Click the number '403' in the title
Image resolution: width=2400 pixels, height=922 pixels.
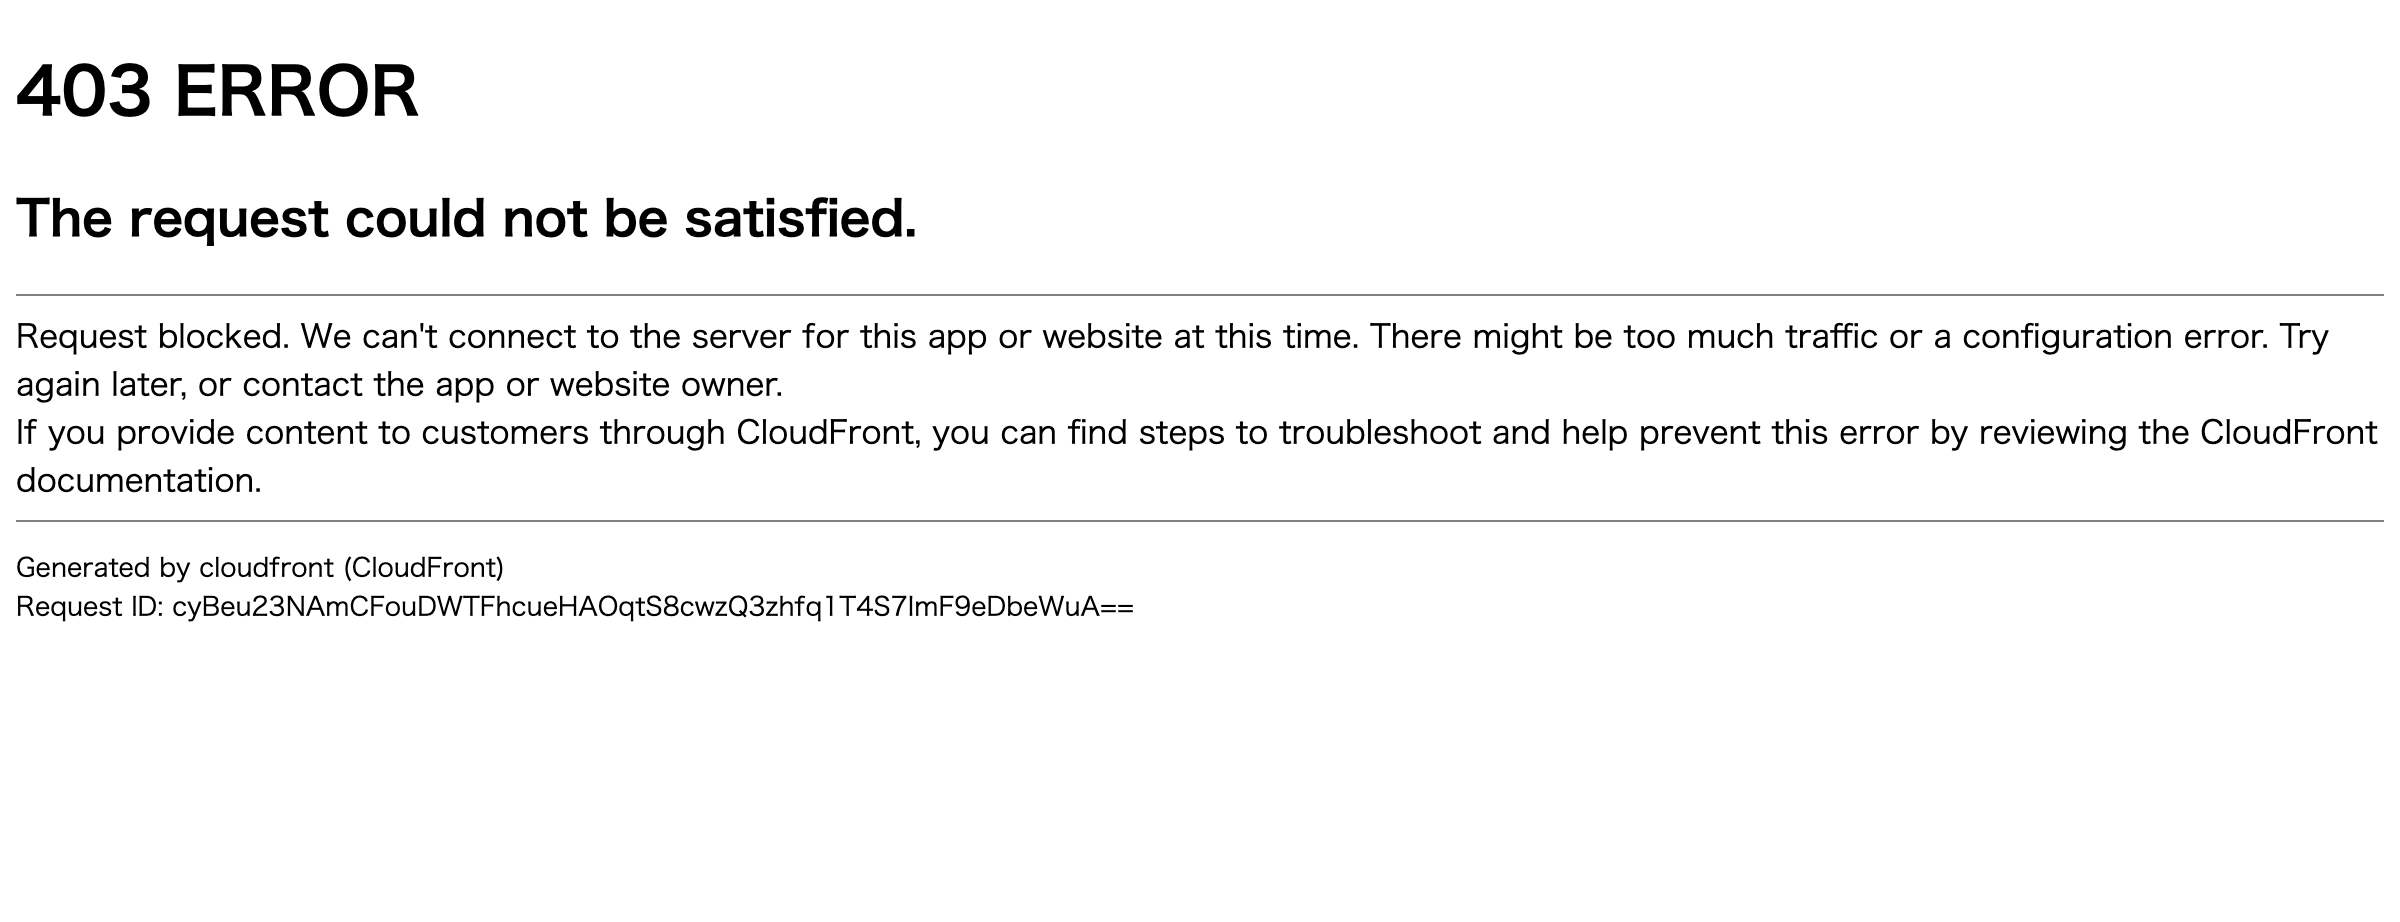tap(84, 92)
